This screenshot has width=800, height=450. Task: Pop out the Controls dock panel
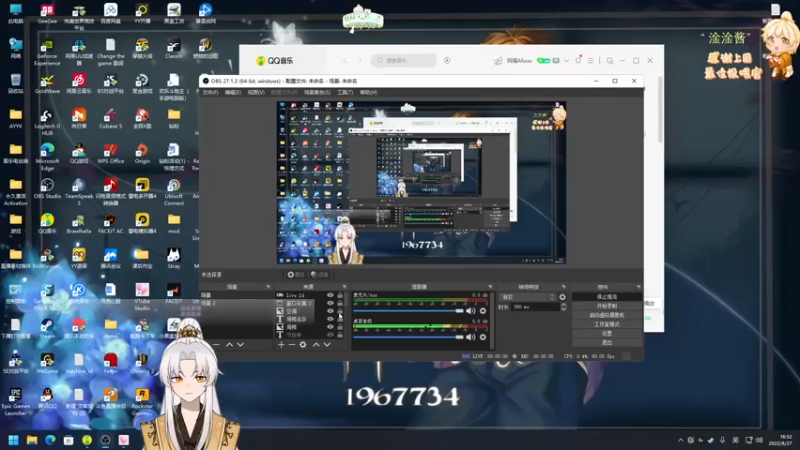click(x=638, y=287)
